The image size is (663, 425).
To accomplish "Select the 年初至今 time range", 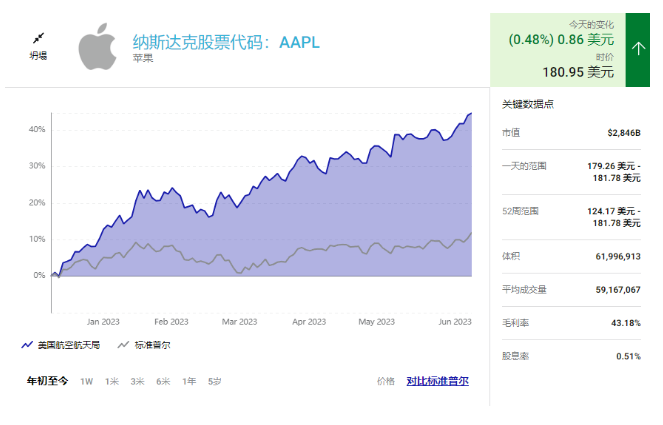I will tap(47, 381).
